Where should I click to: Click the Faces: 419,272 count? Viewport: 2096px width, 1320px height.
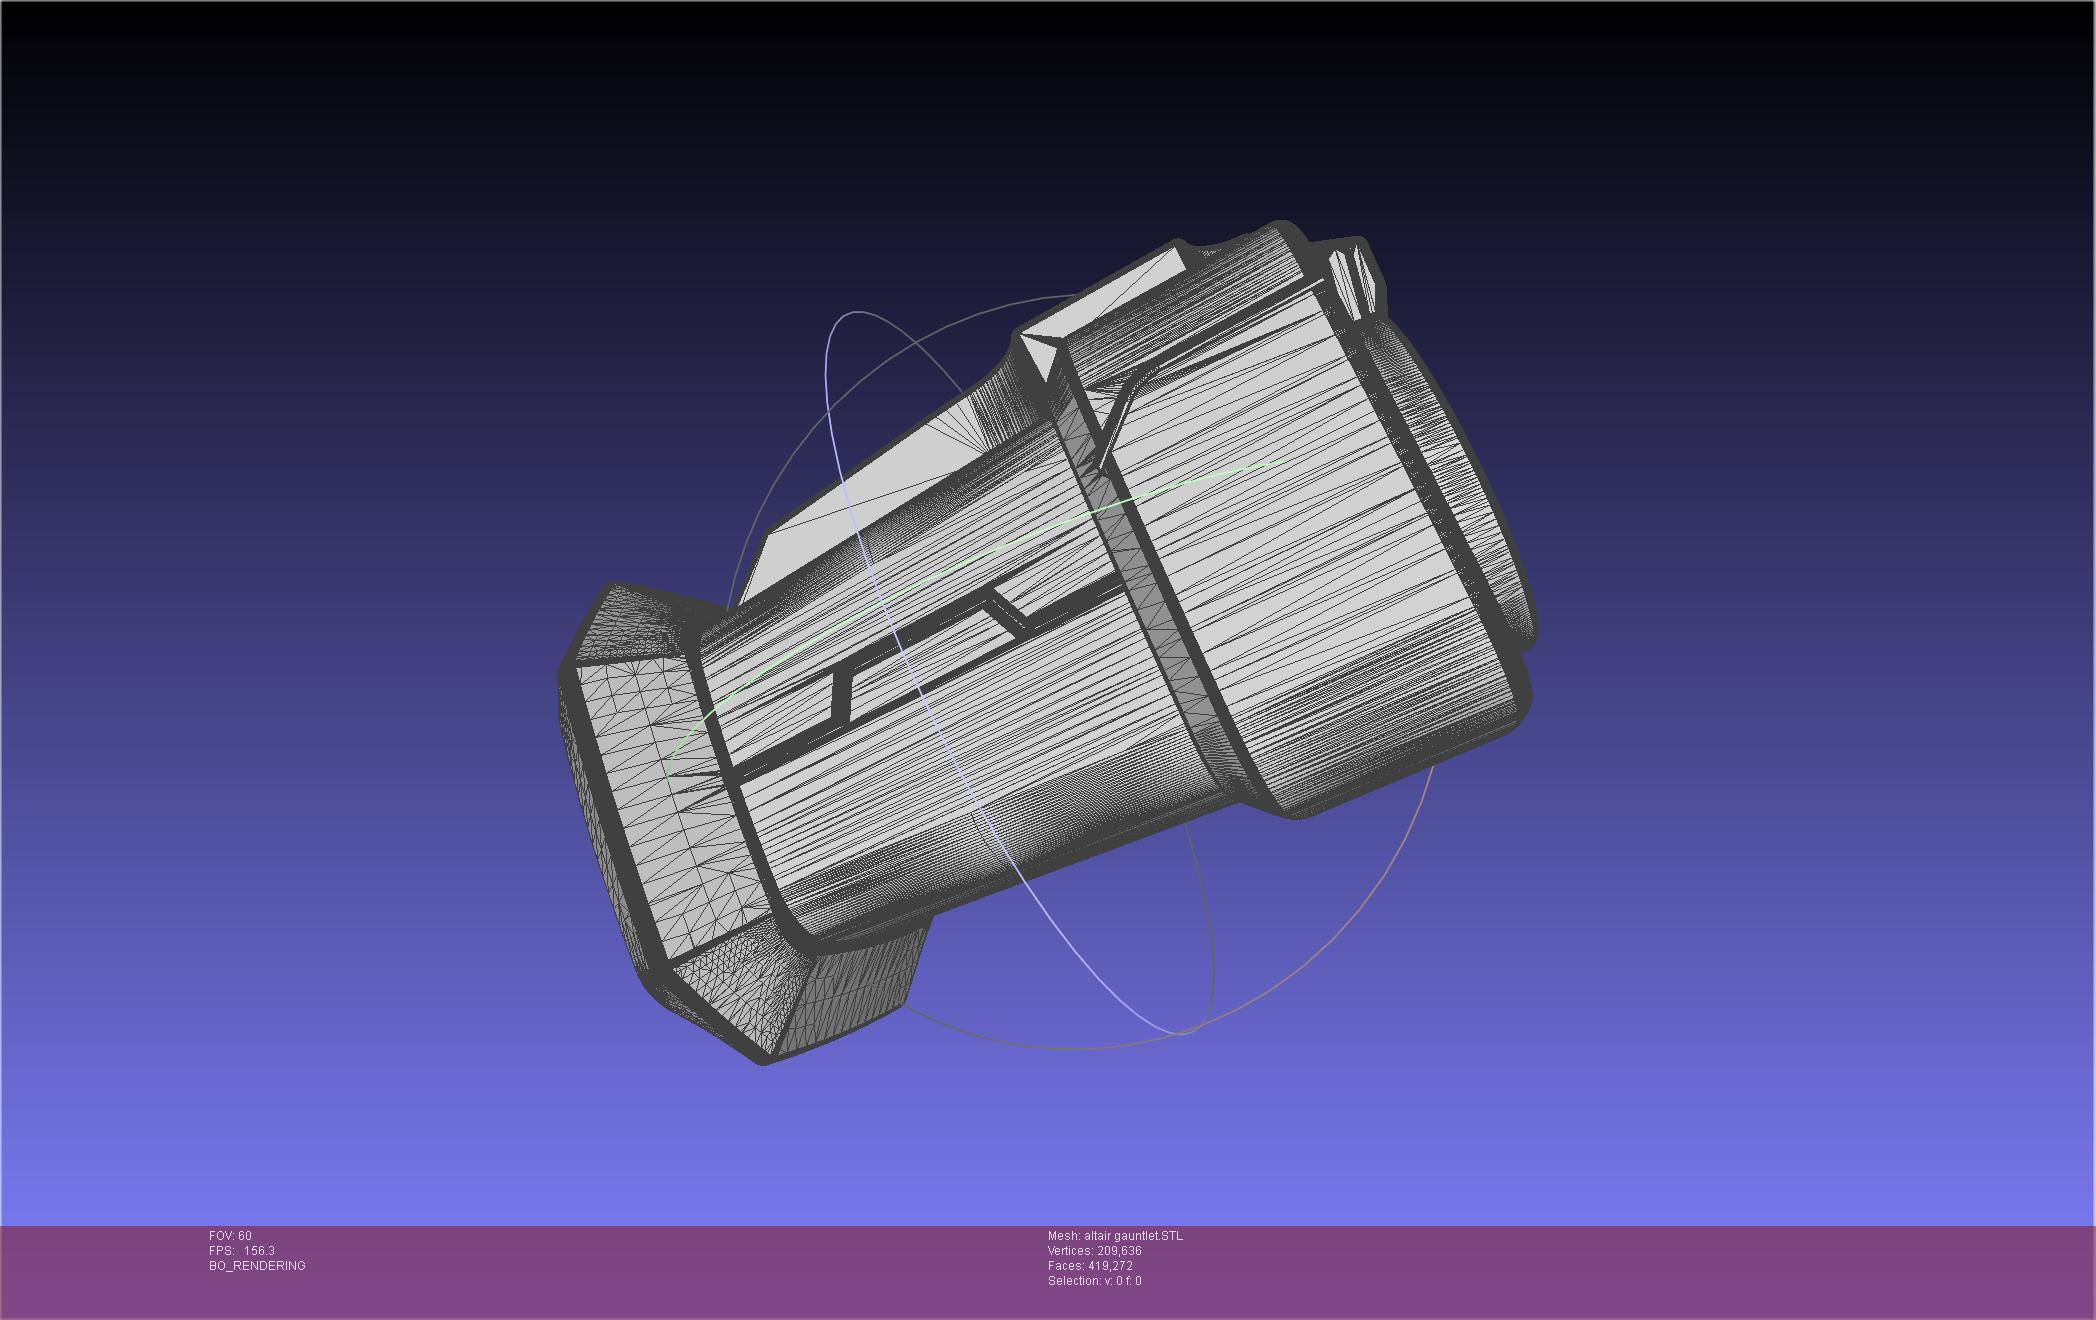[x=1090, y=1266]
